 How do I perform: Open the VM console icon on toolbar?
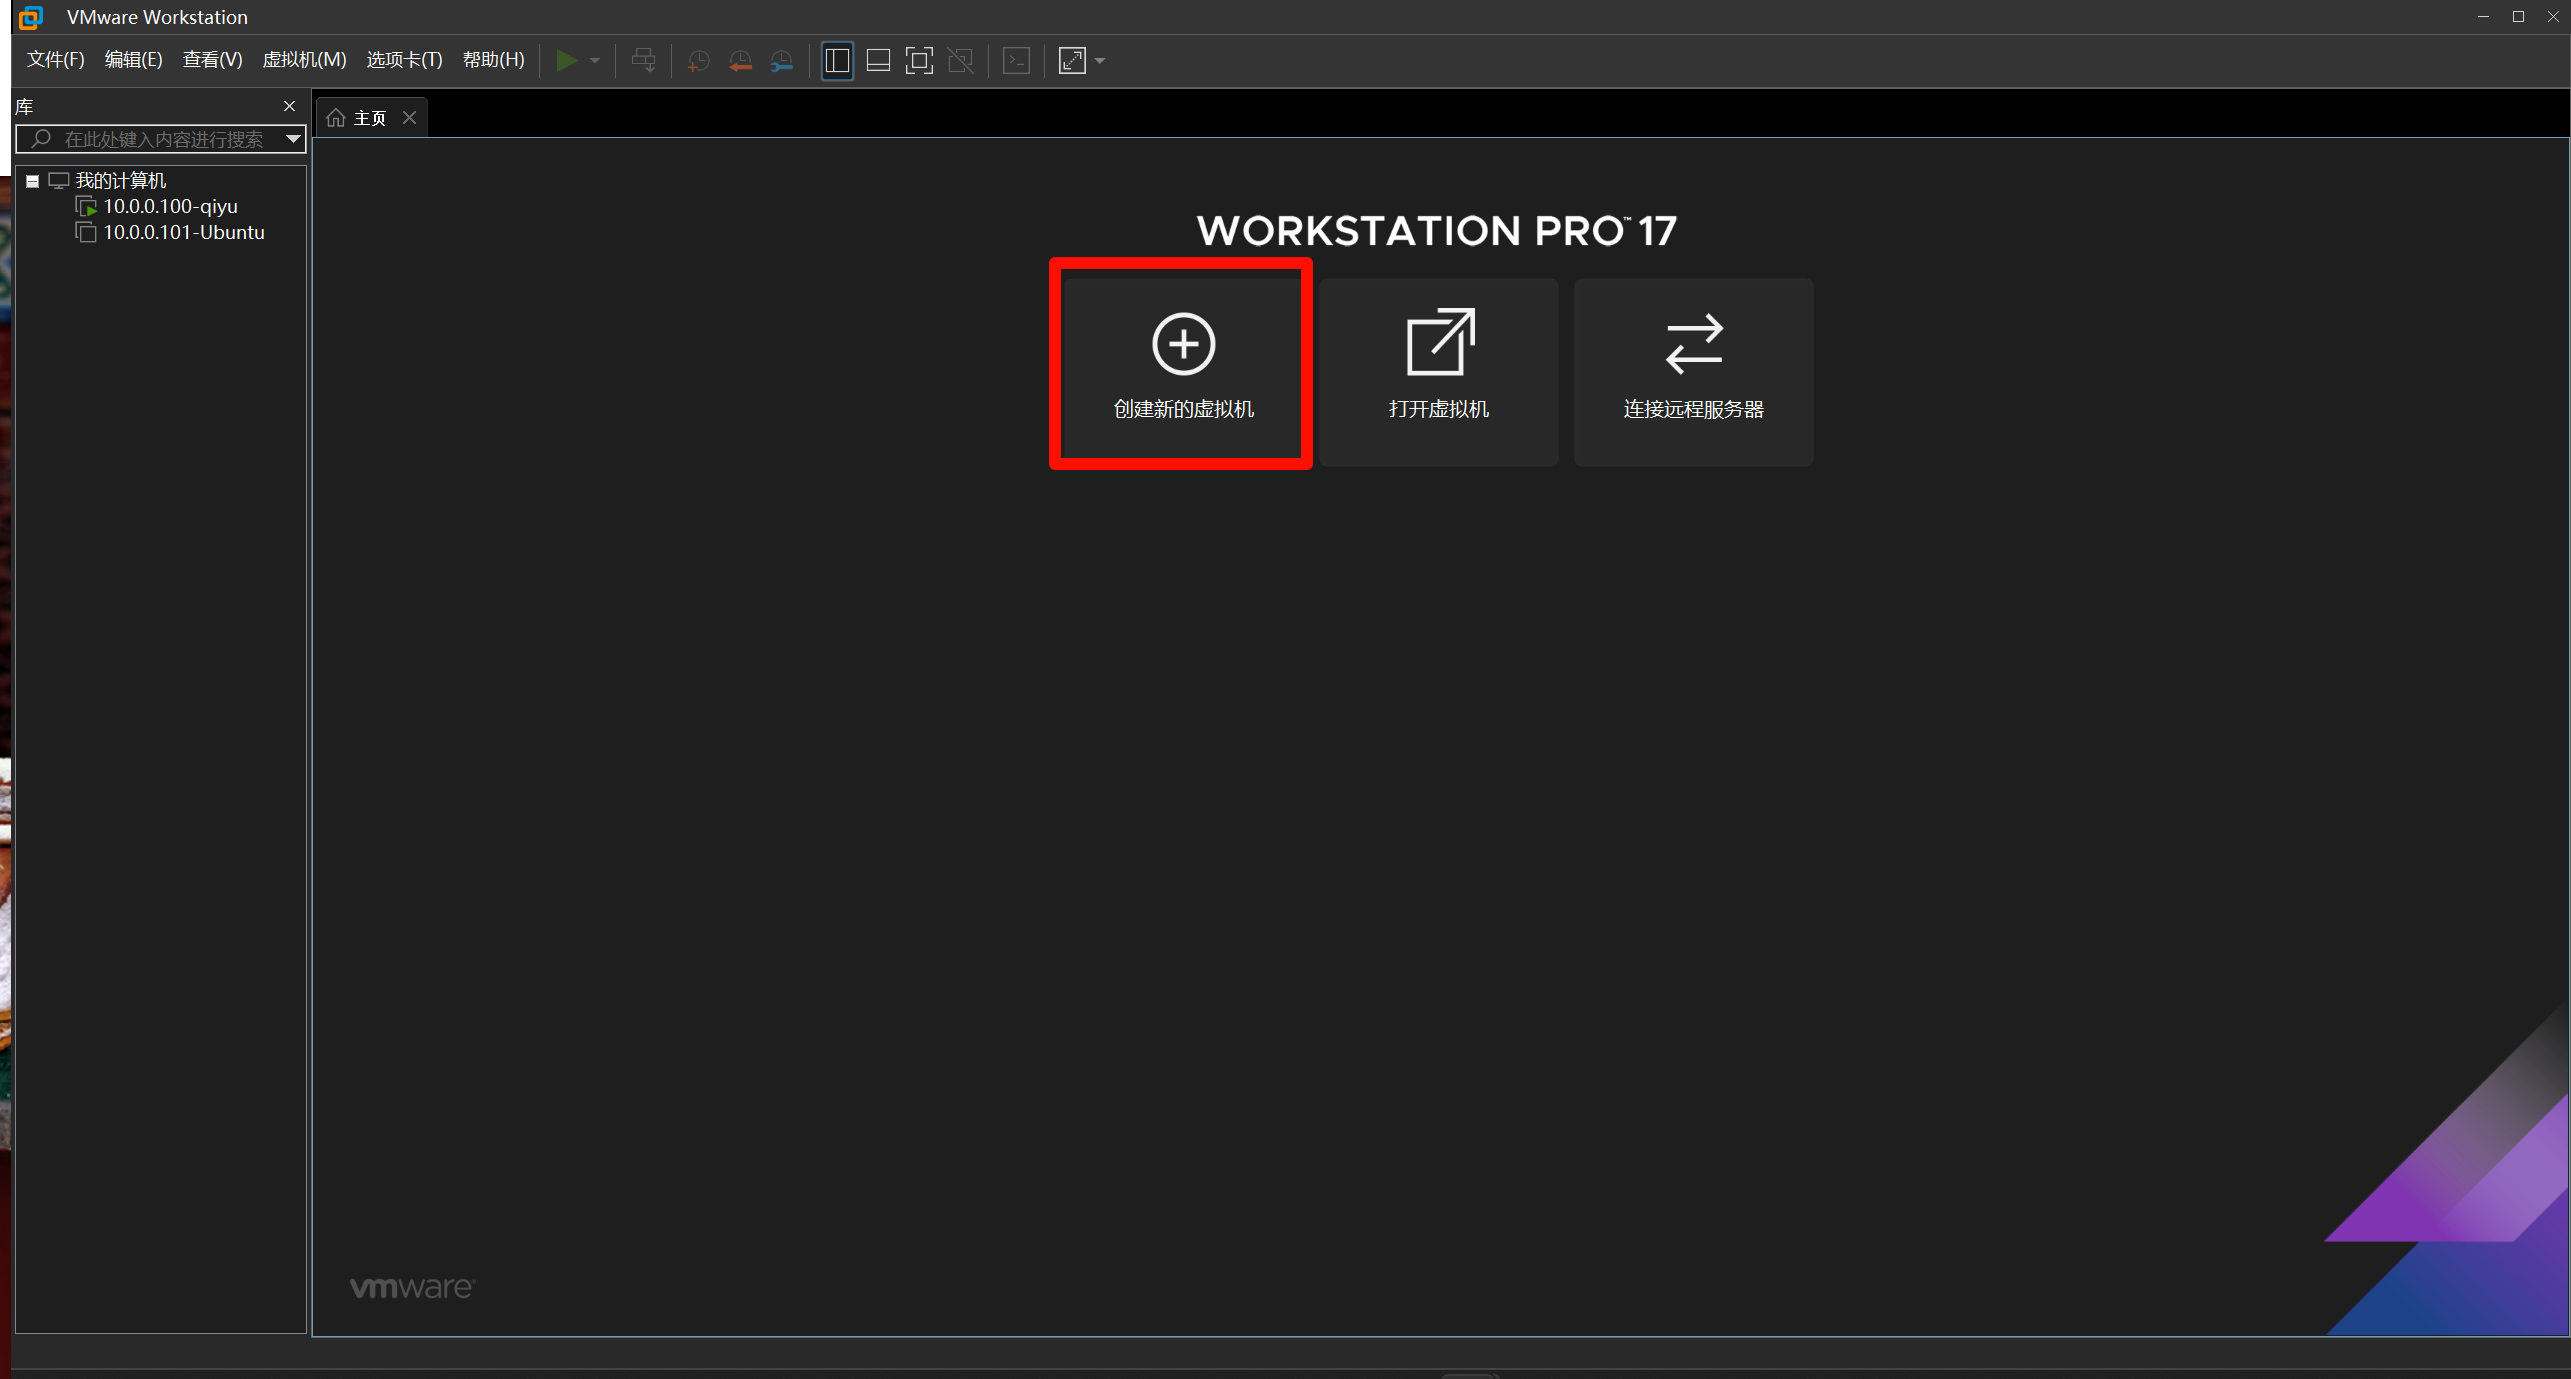pos(1016,60)
